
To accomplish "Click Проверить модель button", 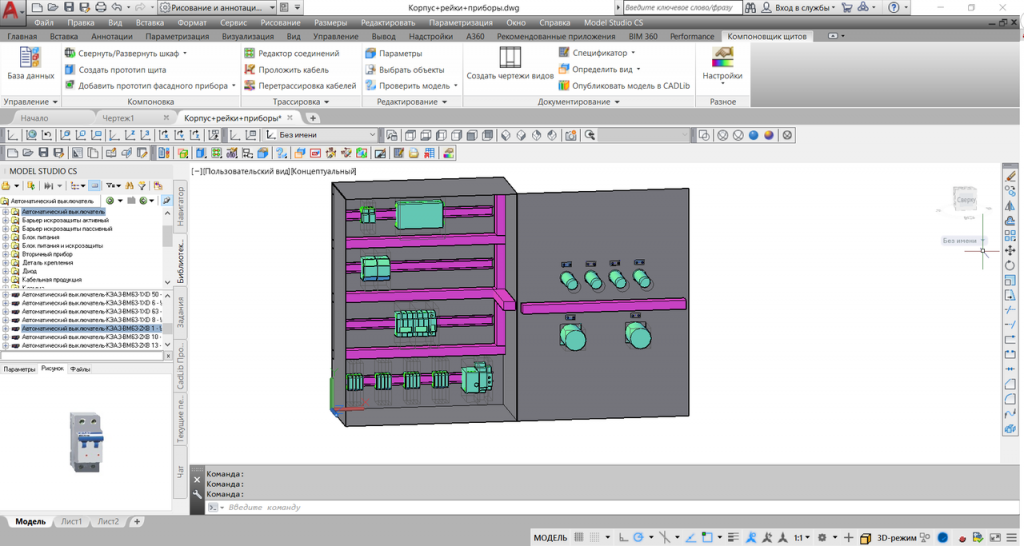I will click(x=411, y=86).
